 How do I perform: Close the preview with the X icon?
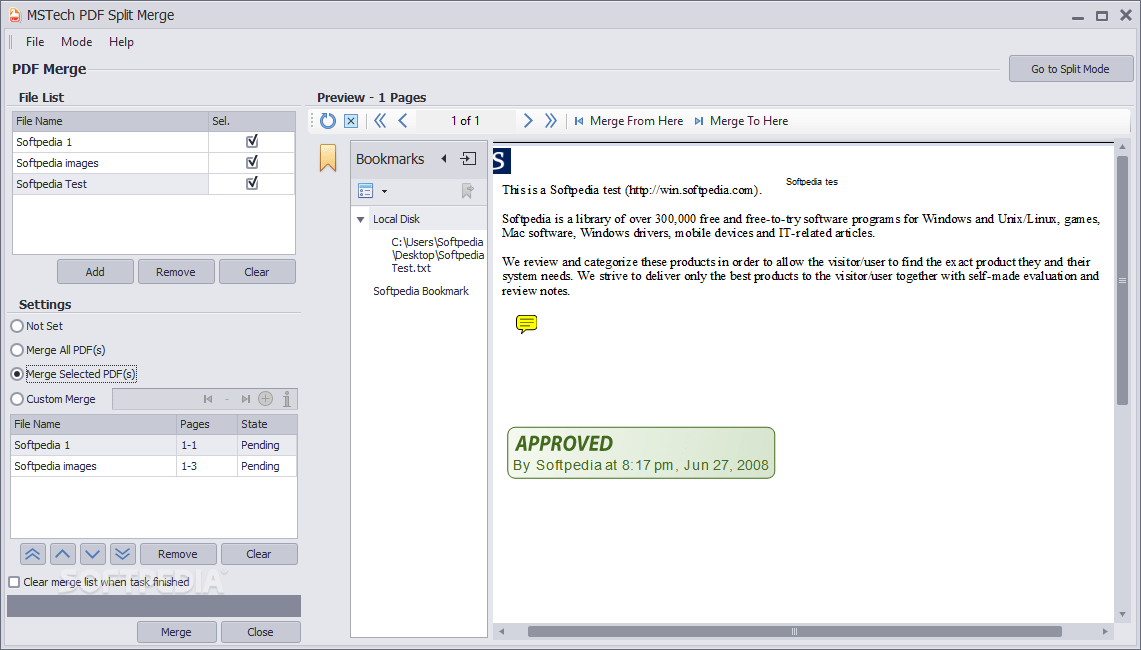click(x=351, y=121)
